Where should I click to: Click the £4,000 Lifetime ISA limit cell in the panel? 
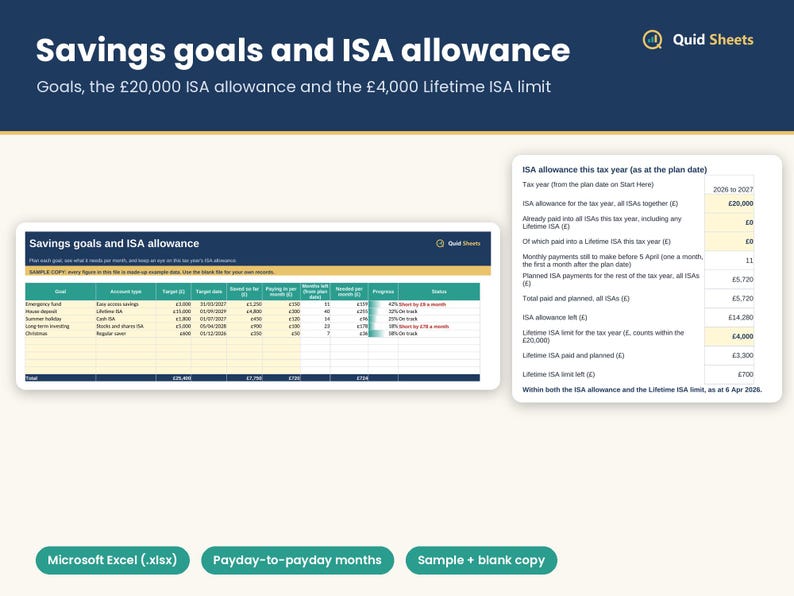point(729,336)
